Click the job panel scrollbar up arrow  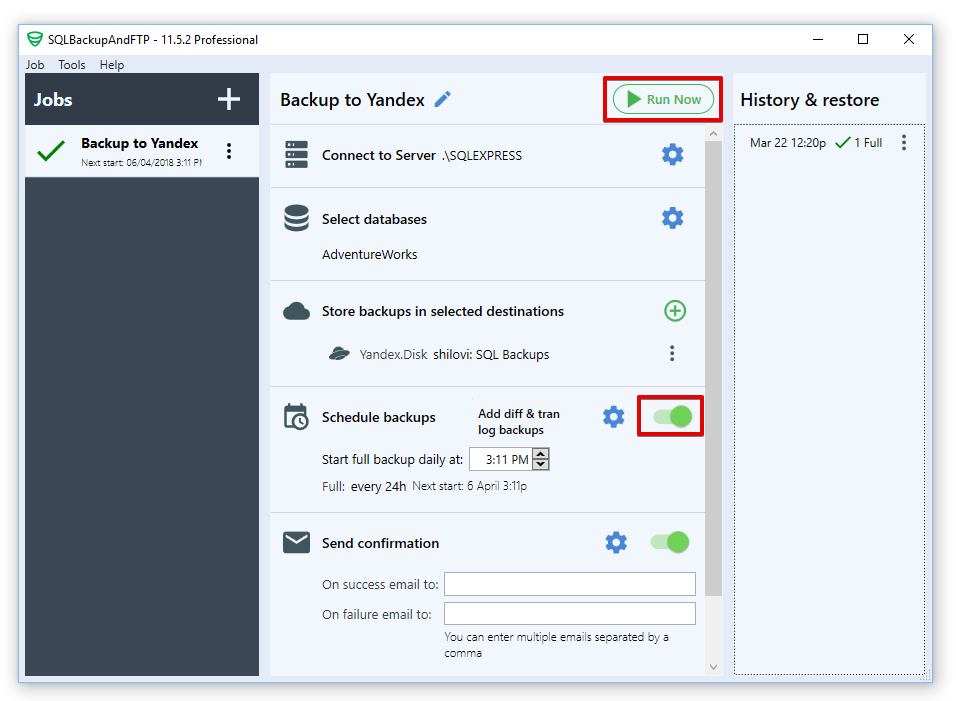coord(713,133)
